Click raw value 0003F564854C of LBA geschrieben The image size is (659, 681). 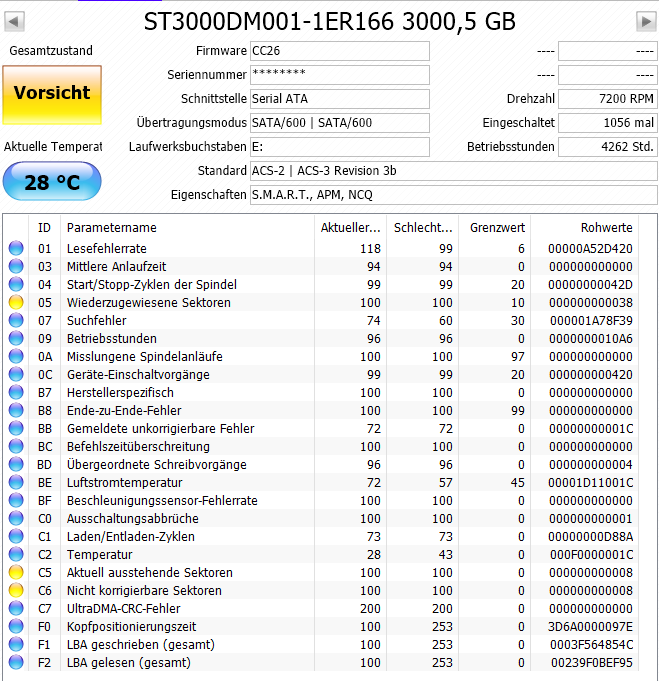click(591, 645)
